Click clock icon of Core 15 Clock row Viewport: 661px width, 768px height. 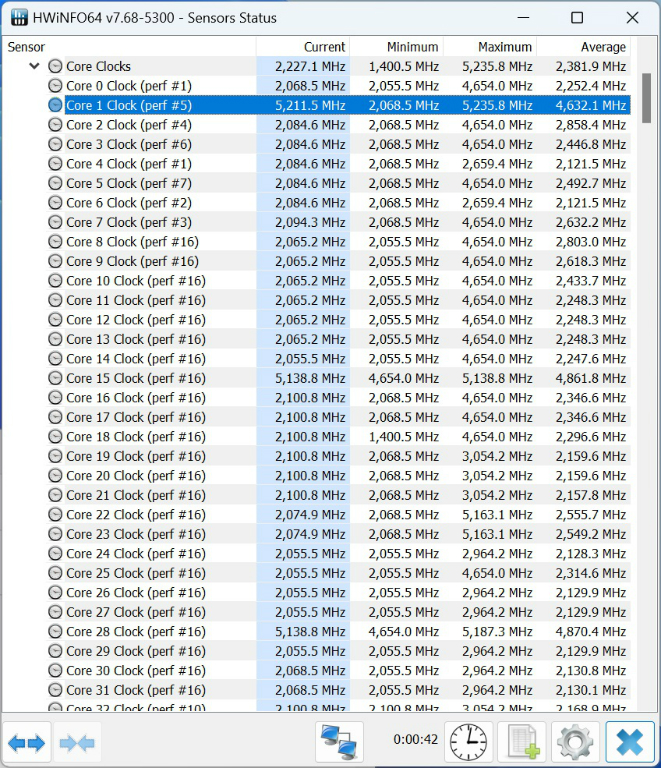pyautogui.click(x=55, y=378)
